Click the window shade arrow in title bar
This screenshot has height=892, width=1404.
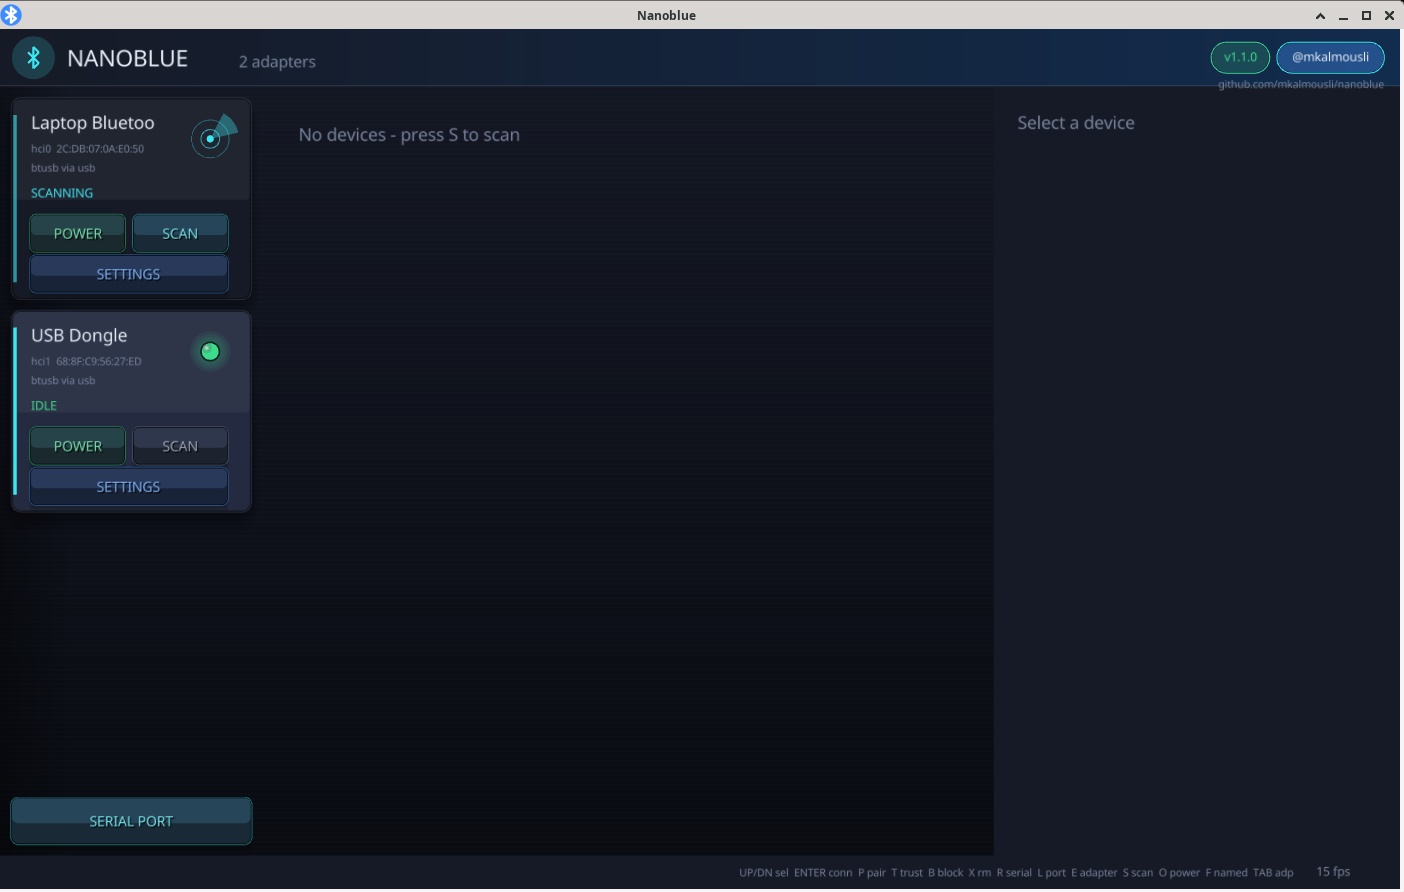[x=1320, y=16]
